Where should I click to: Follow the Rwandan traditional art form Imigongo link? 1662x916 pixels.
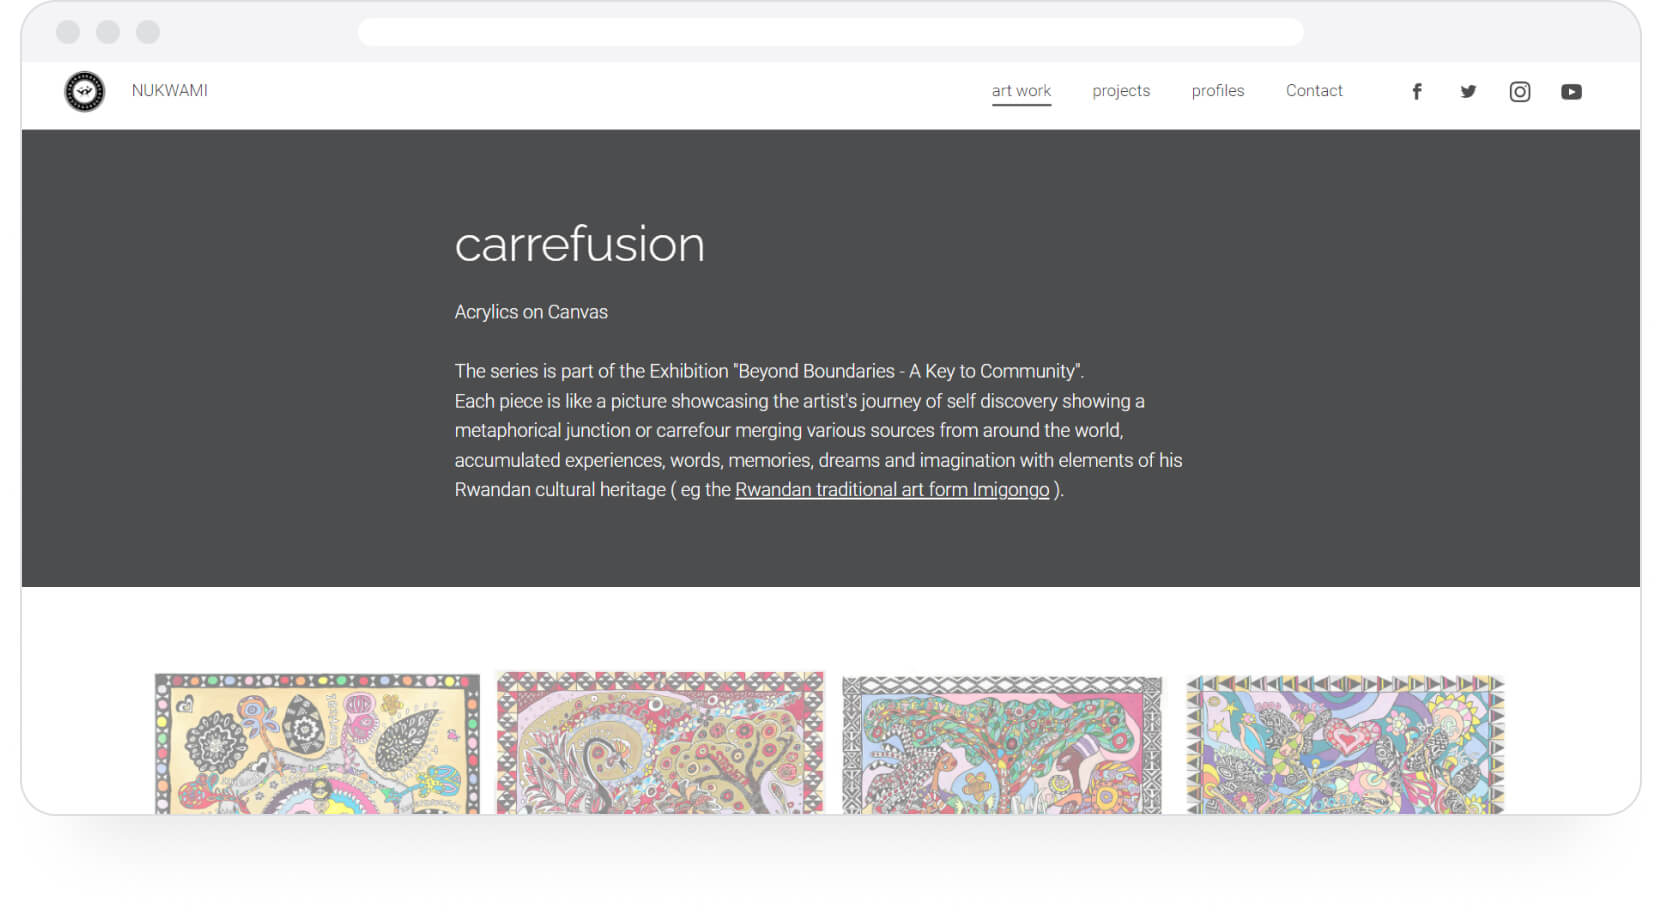(892, 490)
